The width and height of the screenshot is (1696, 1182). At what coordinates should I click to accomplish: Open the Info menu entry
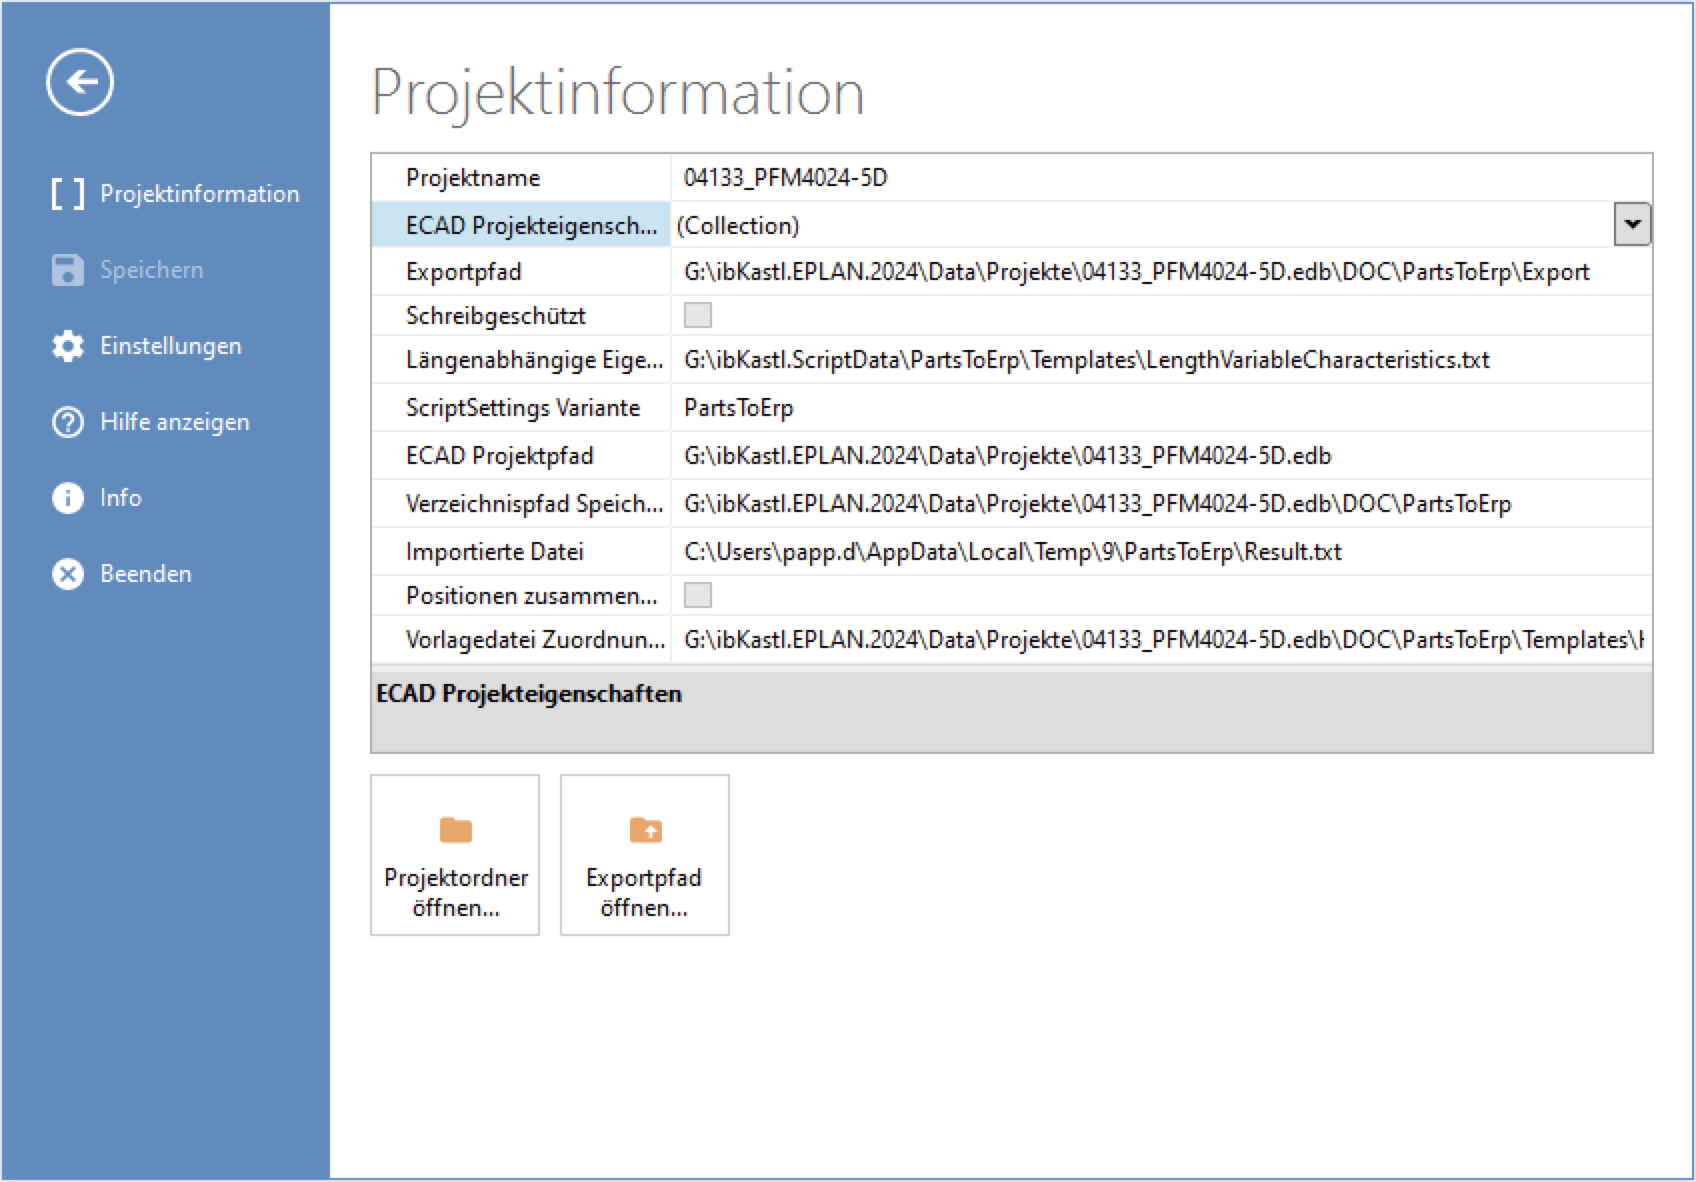[x=120, y=498]
